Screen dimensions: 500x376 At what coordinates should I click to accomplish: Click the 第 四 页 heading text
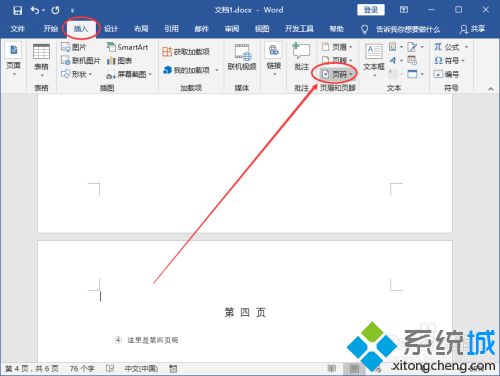coord(245,312)
